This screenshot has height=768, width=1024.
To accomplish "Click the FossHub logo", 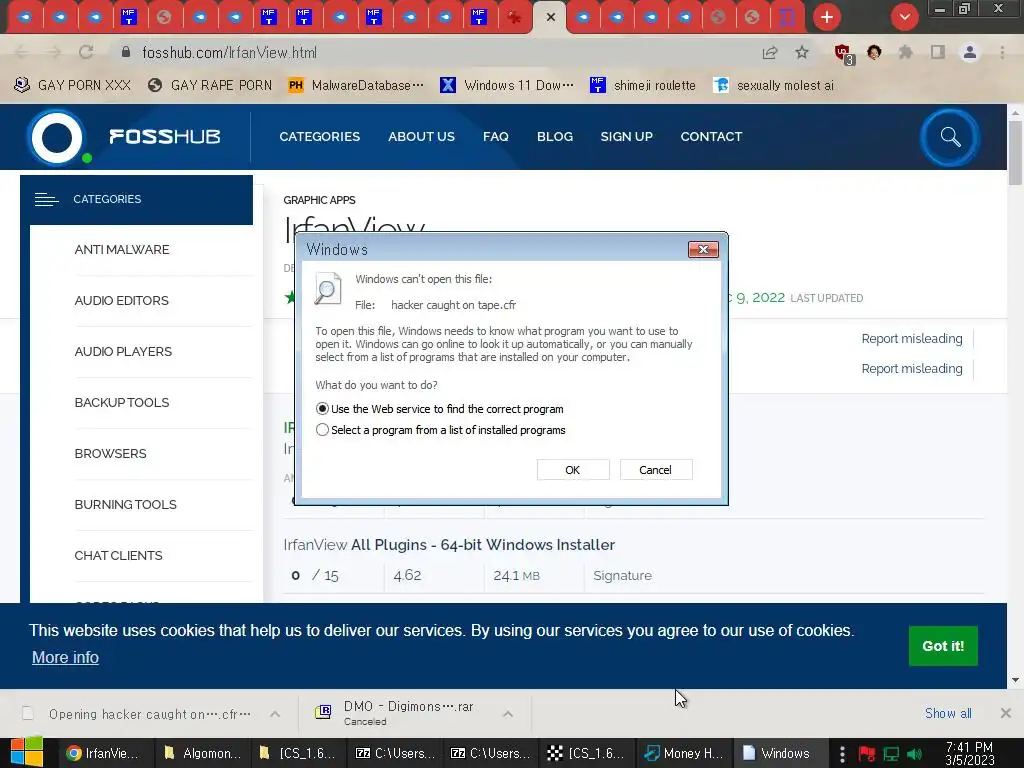I will tap(124, 137).
